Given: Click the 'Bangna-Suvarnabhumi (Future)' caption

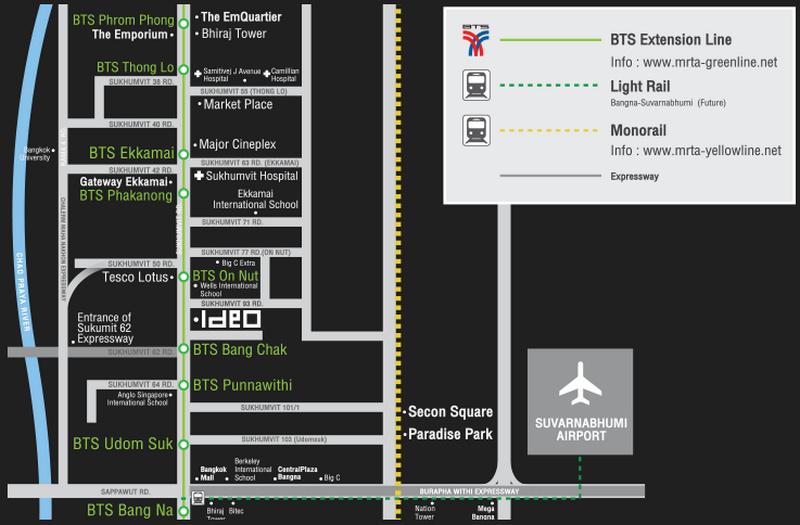Looking at the screenshot, I should [668, 103].
